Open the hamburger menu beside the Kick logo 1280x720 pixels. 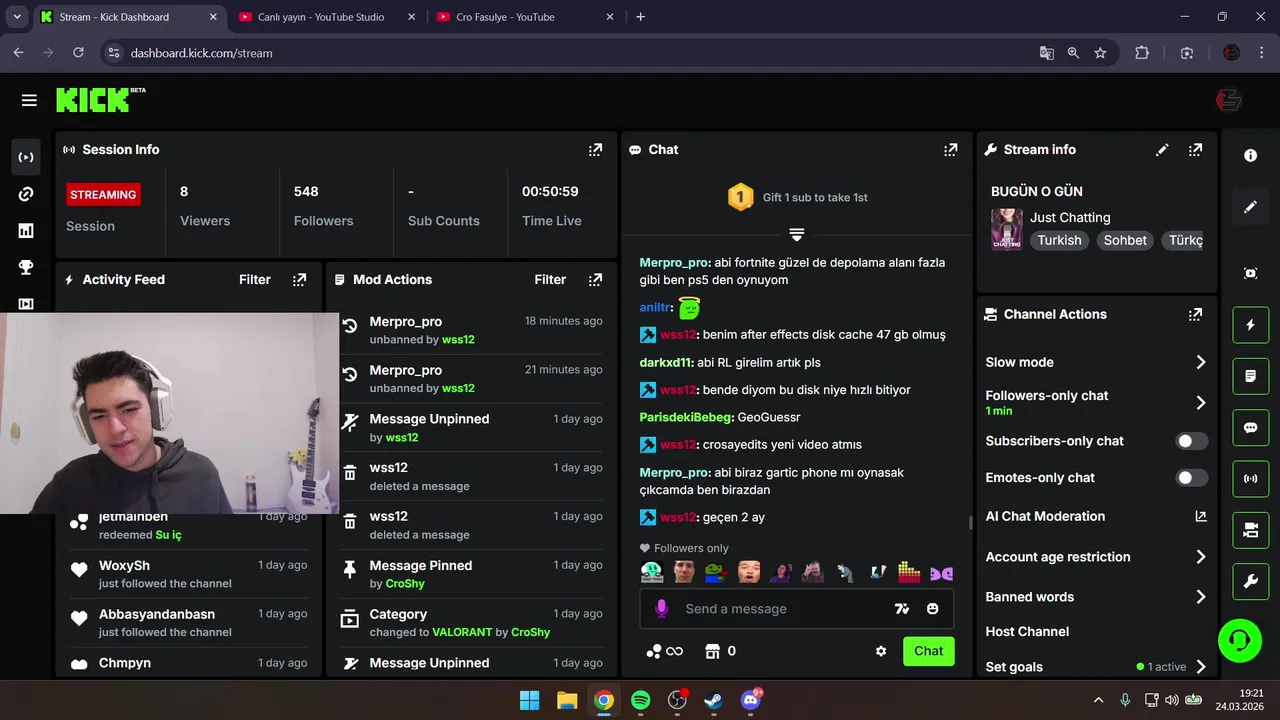pos(29,100)
